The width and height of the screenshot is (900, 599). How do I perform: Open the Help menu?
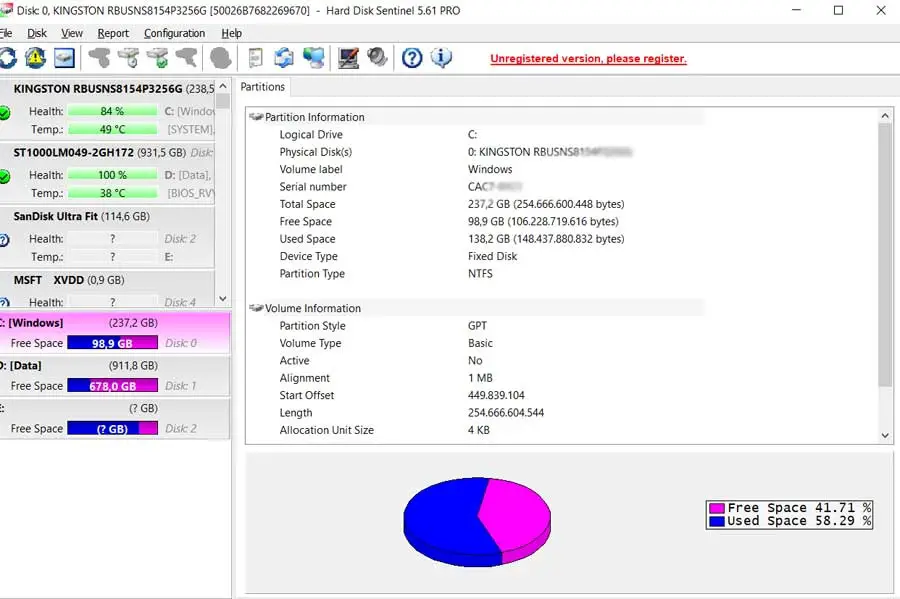(231, 33)
